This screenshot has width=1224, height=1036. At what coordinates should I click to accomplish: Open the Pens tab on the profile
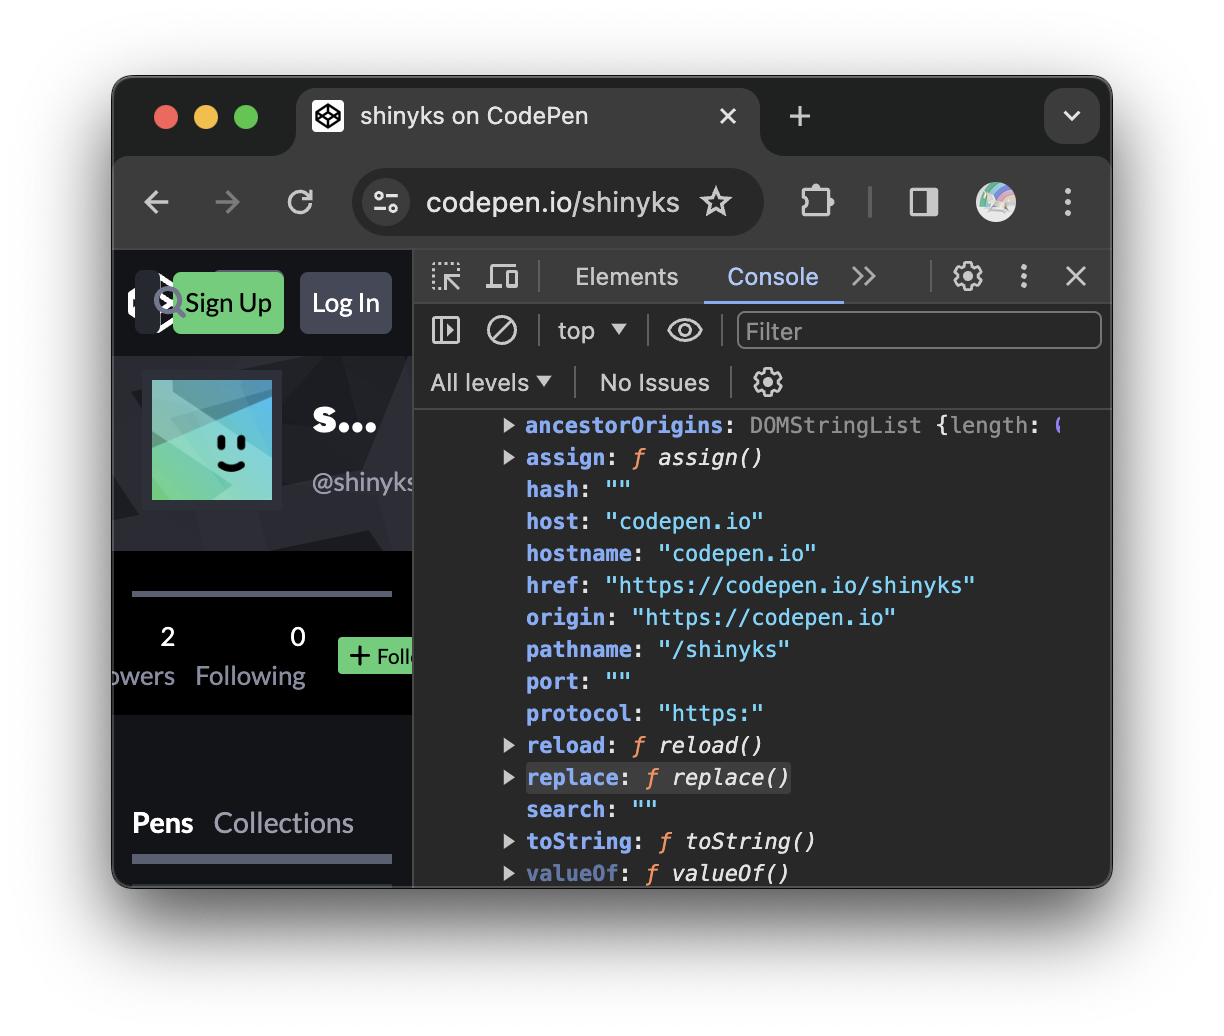pyautogui.click(x=163, y=823)
